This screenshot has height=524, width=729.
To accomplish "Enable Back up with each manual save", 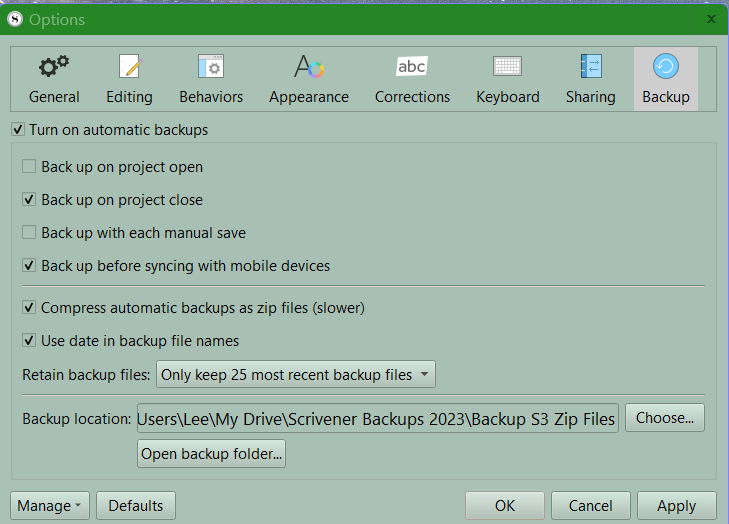I will point(30,233).
